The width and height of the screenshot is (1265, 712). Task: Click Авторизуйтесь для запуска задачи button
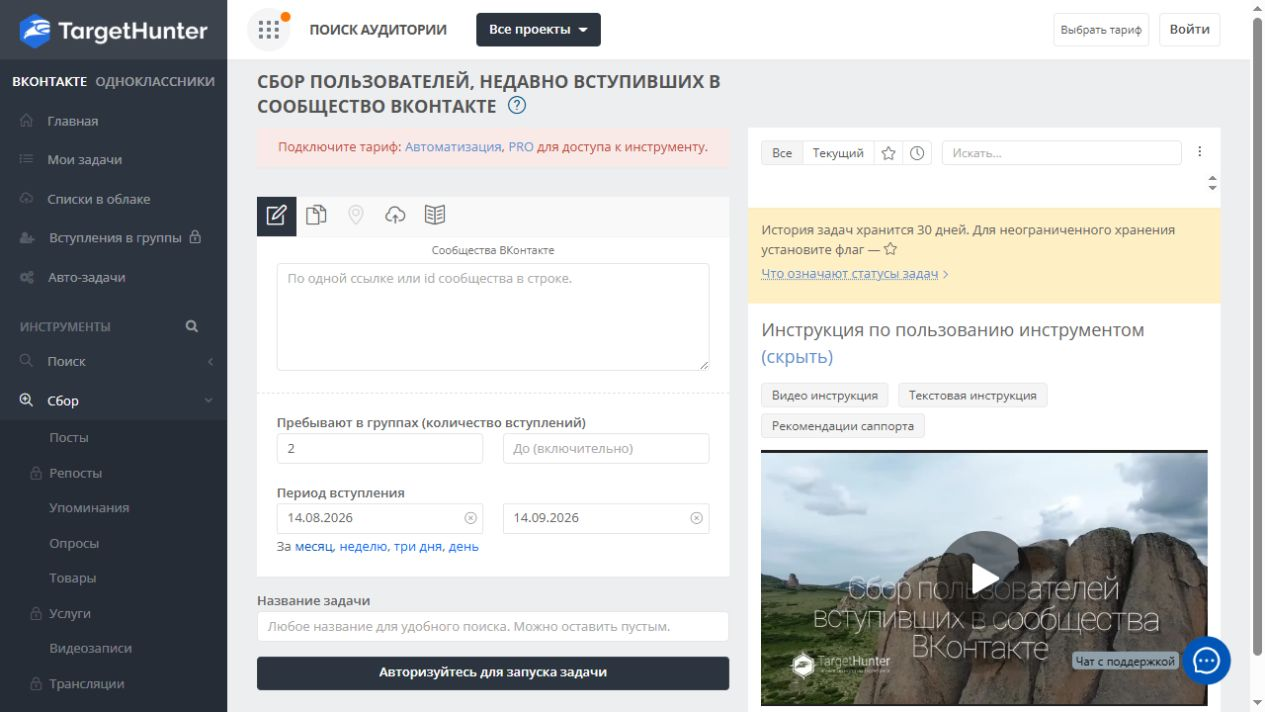pos(493,672)
